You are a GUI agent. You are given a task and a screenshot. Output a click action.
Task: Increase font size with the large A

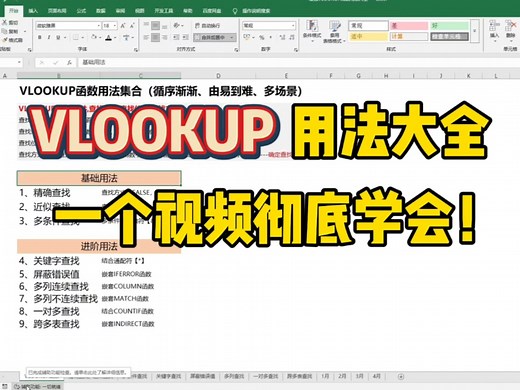coord(123,26)
